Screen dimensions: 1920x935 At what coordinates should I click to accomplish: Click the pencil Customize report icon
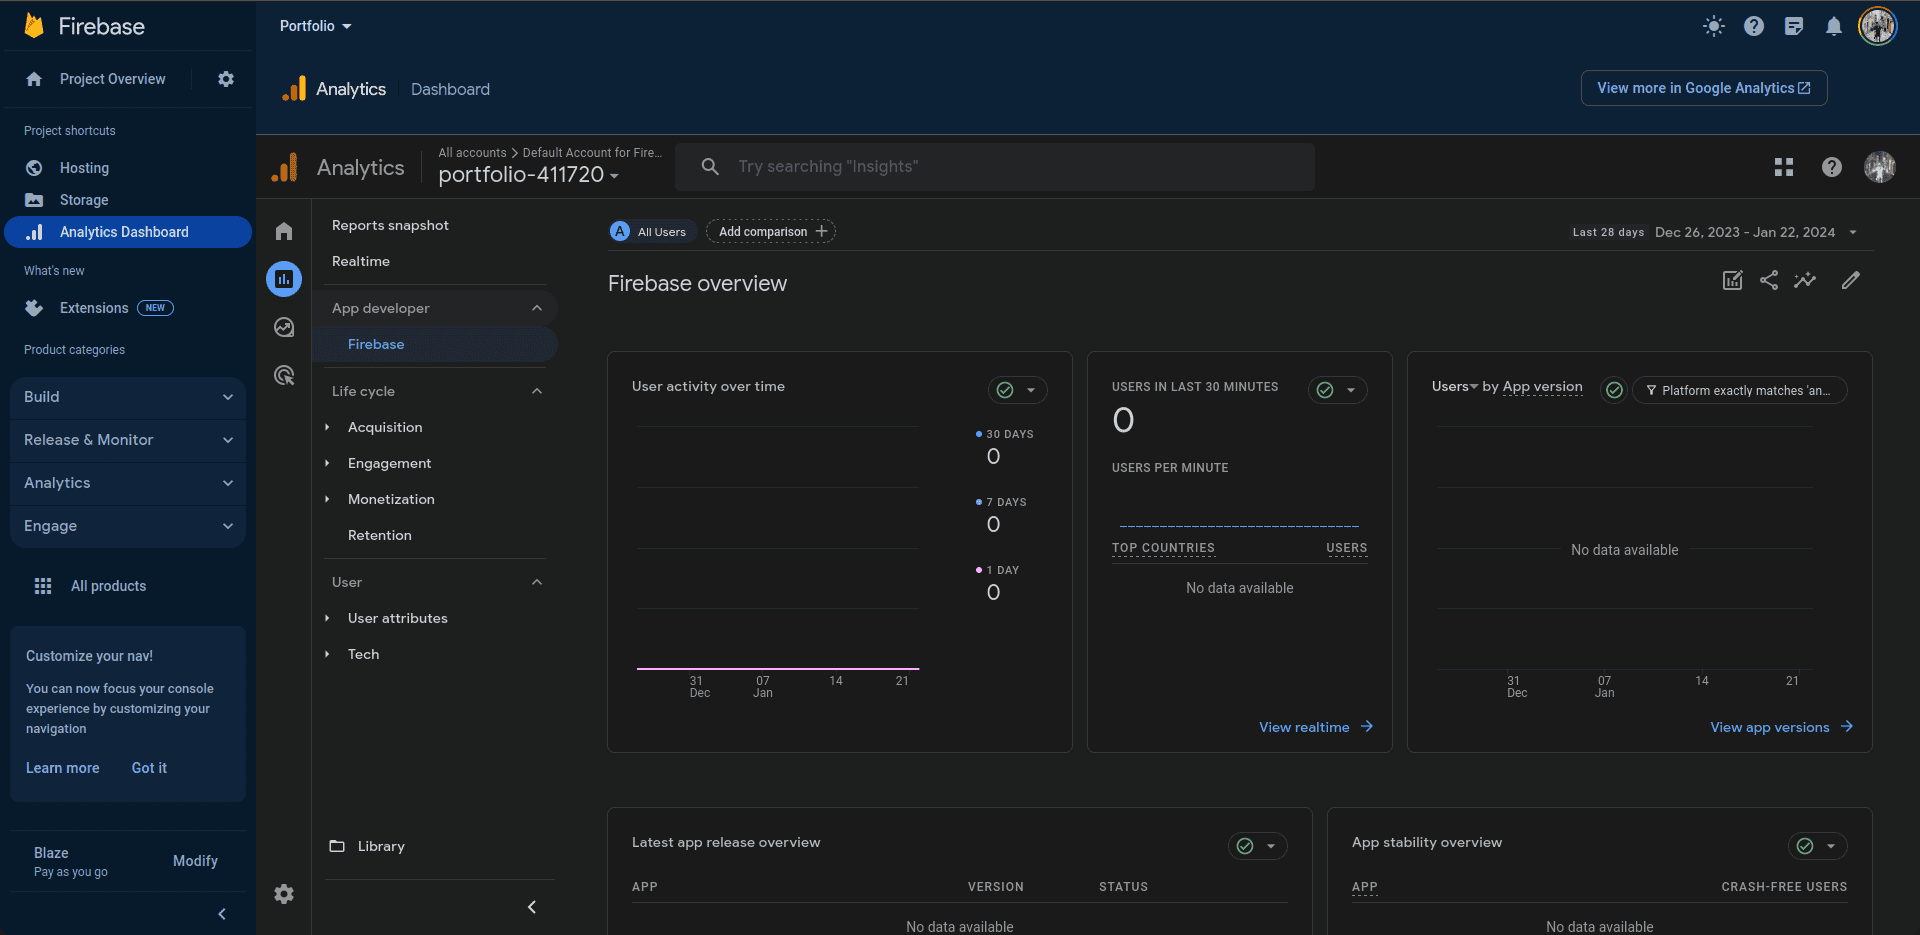1850,281
